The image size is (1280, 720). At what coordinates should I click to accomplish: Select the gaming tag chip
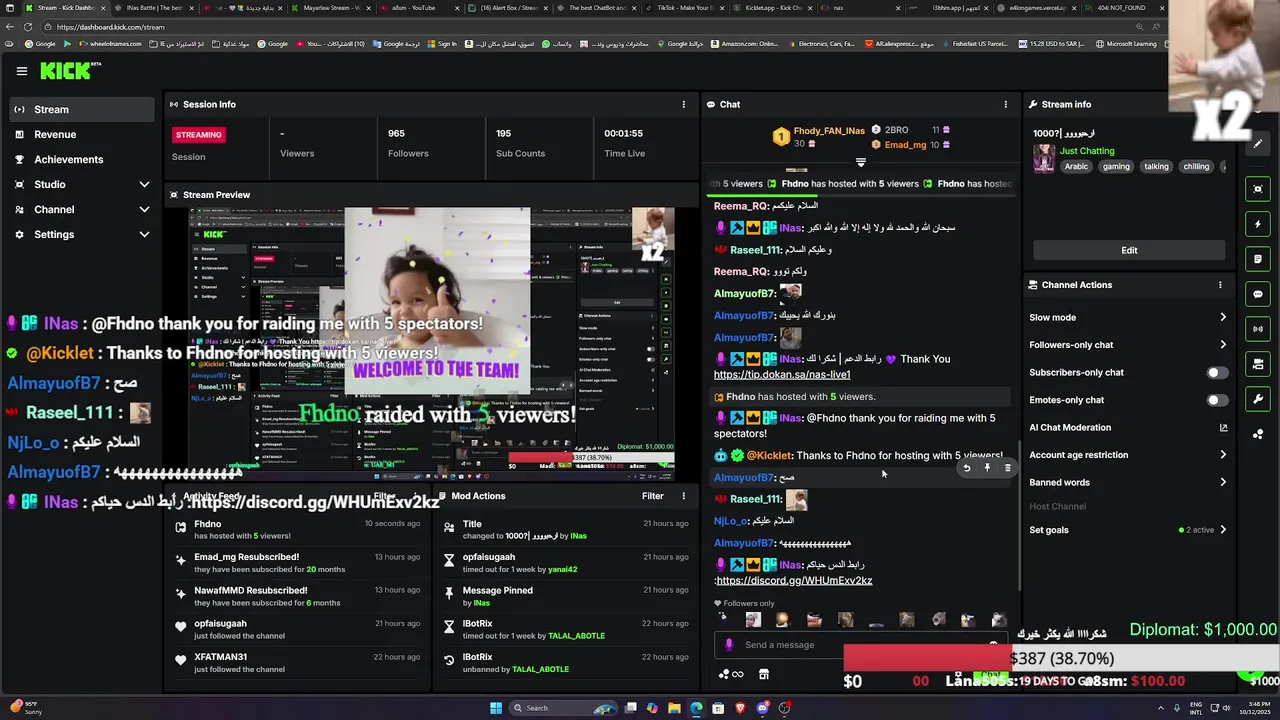pos(1116,167)
